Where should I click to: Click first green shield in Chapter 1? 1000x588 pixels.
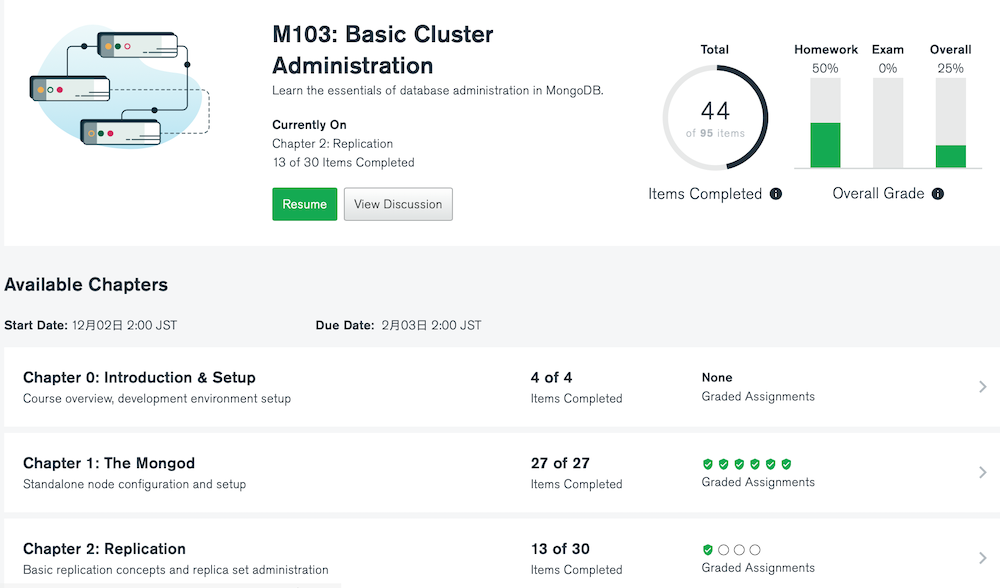point(707,464)
